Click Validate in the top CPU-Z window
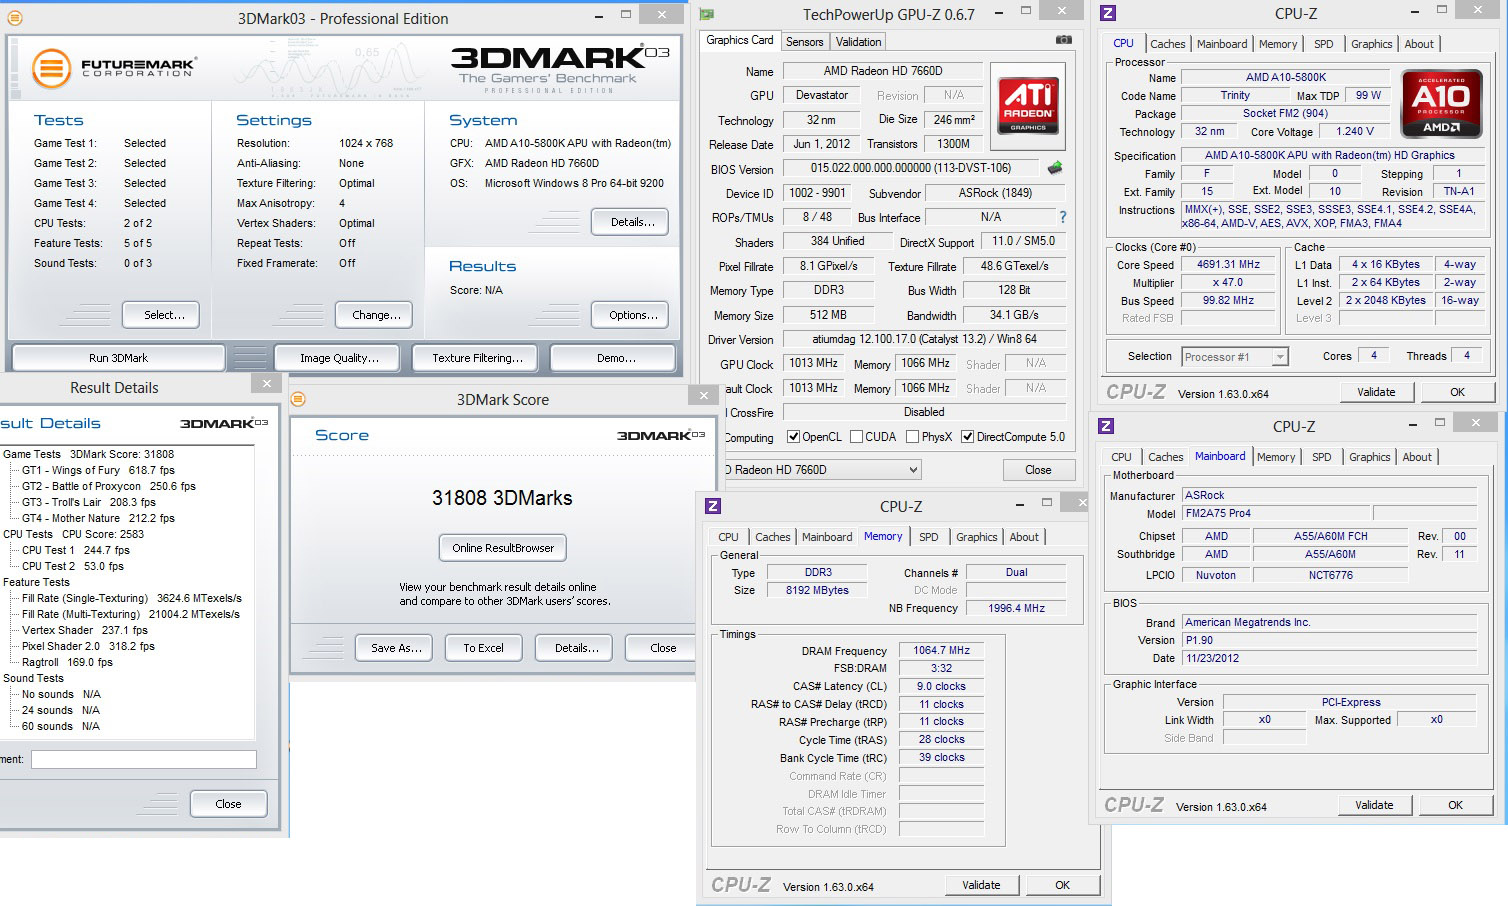The width and height of the screenshot is (1508, 906). tap(1376, 392)
